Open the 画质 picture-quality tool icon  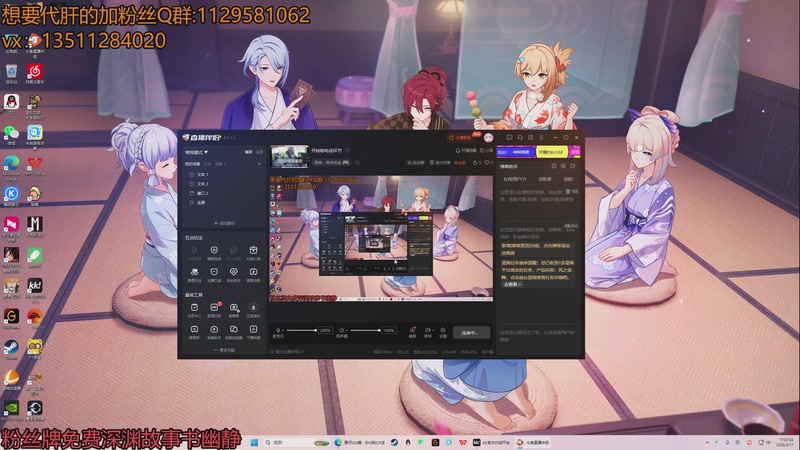412,332
